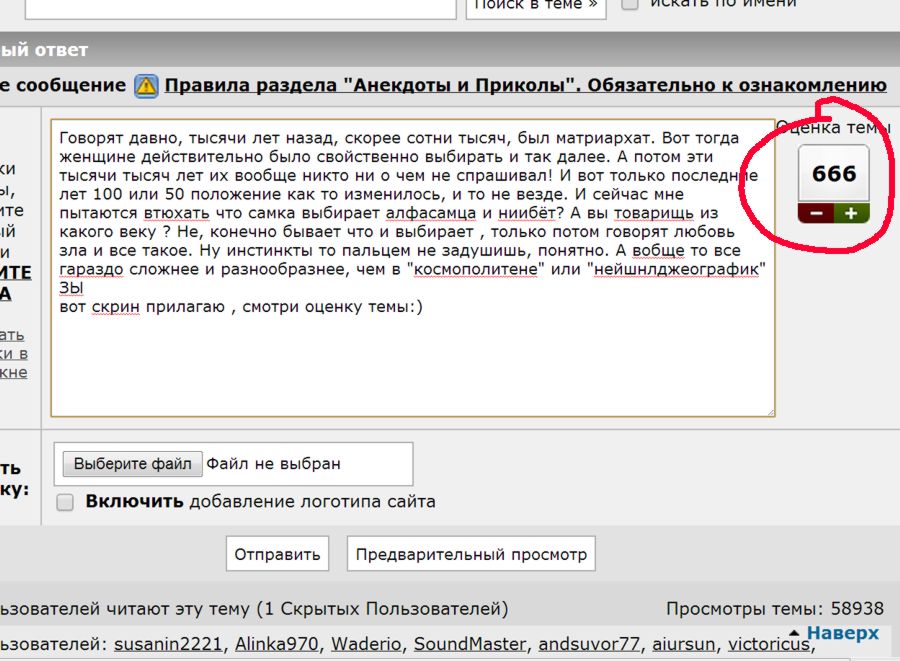Open user aiursun profile
The image size is (900, 661).
click(683, 644)
